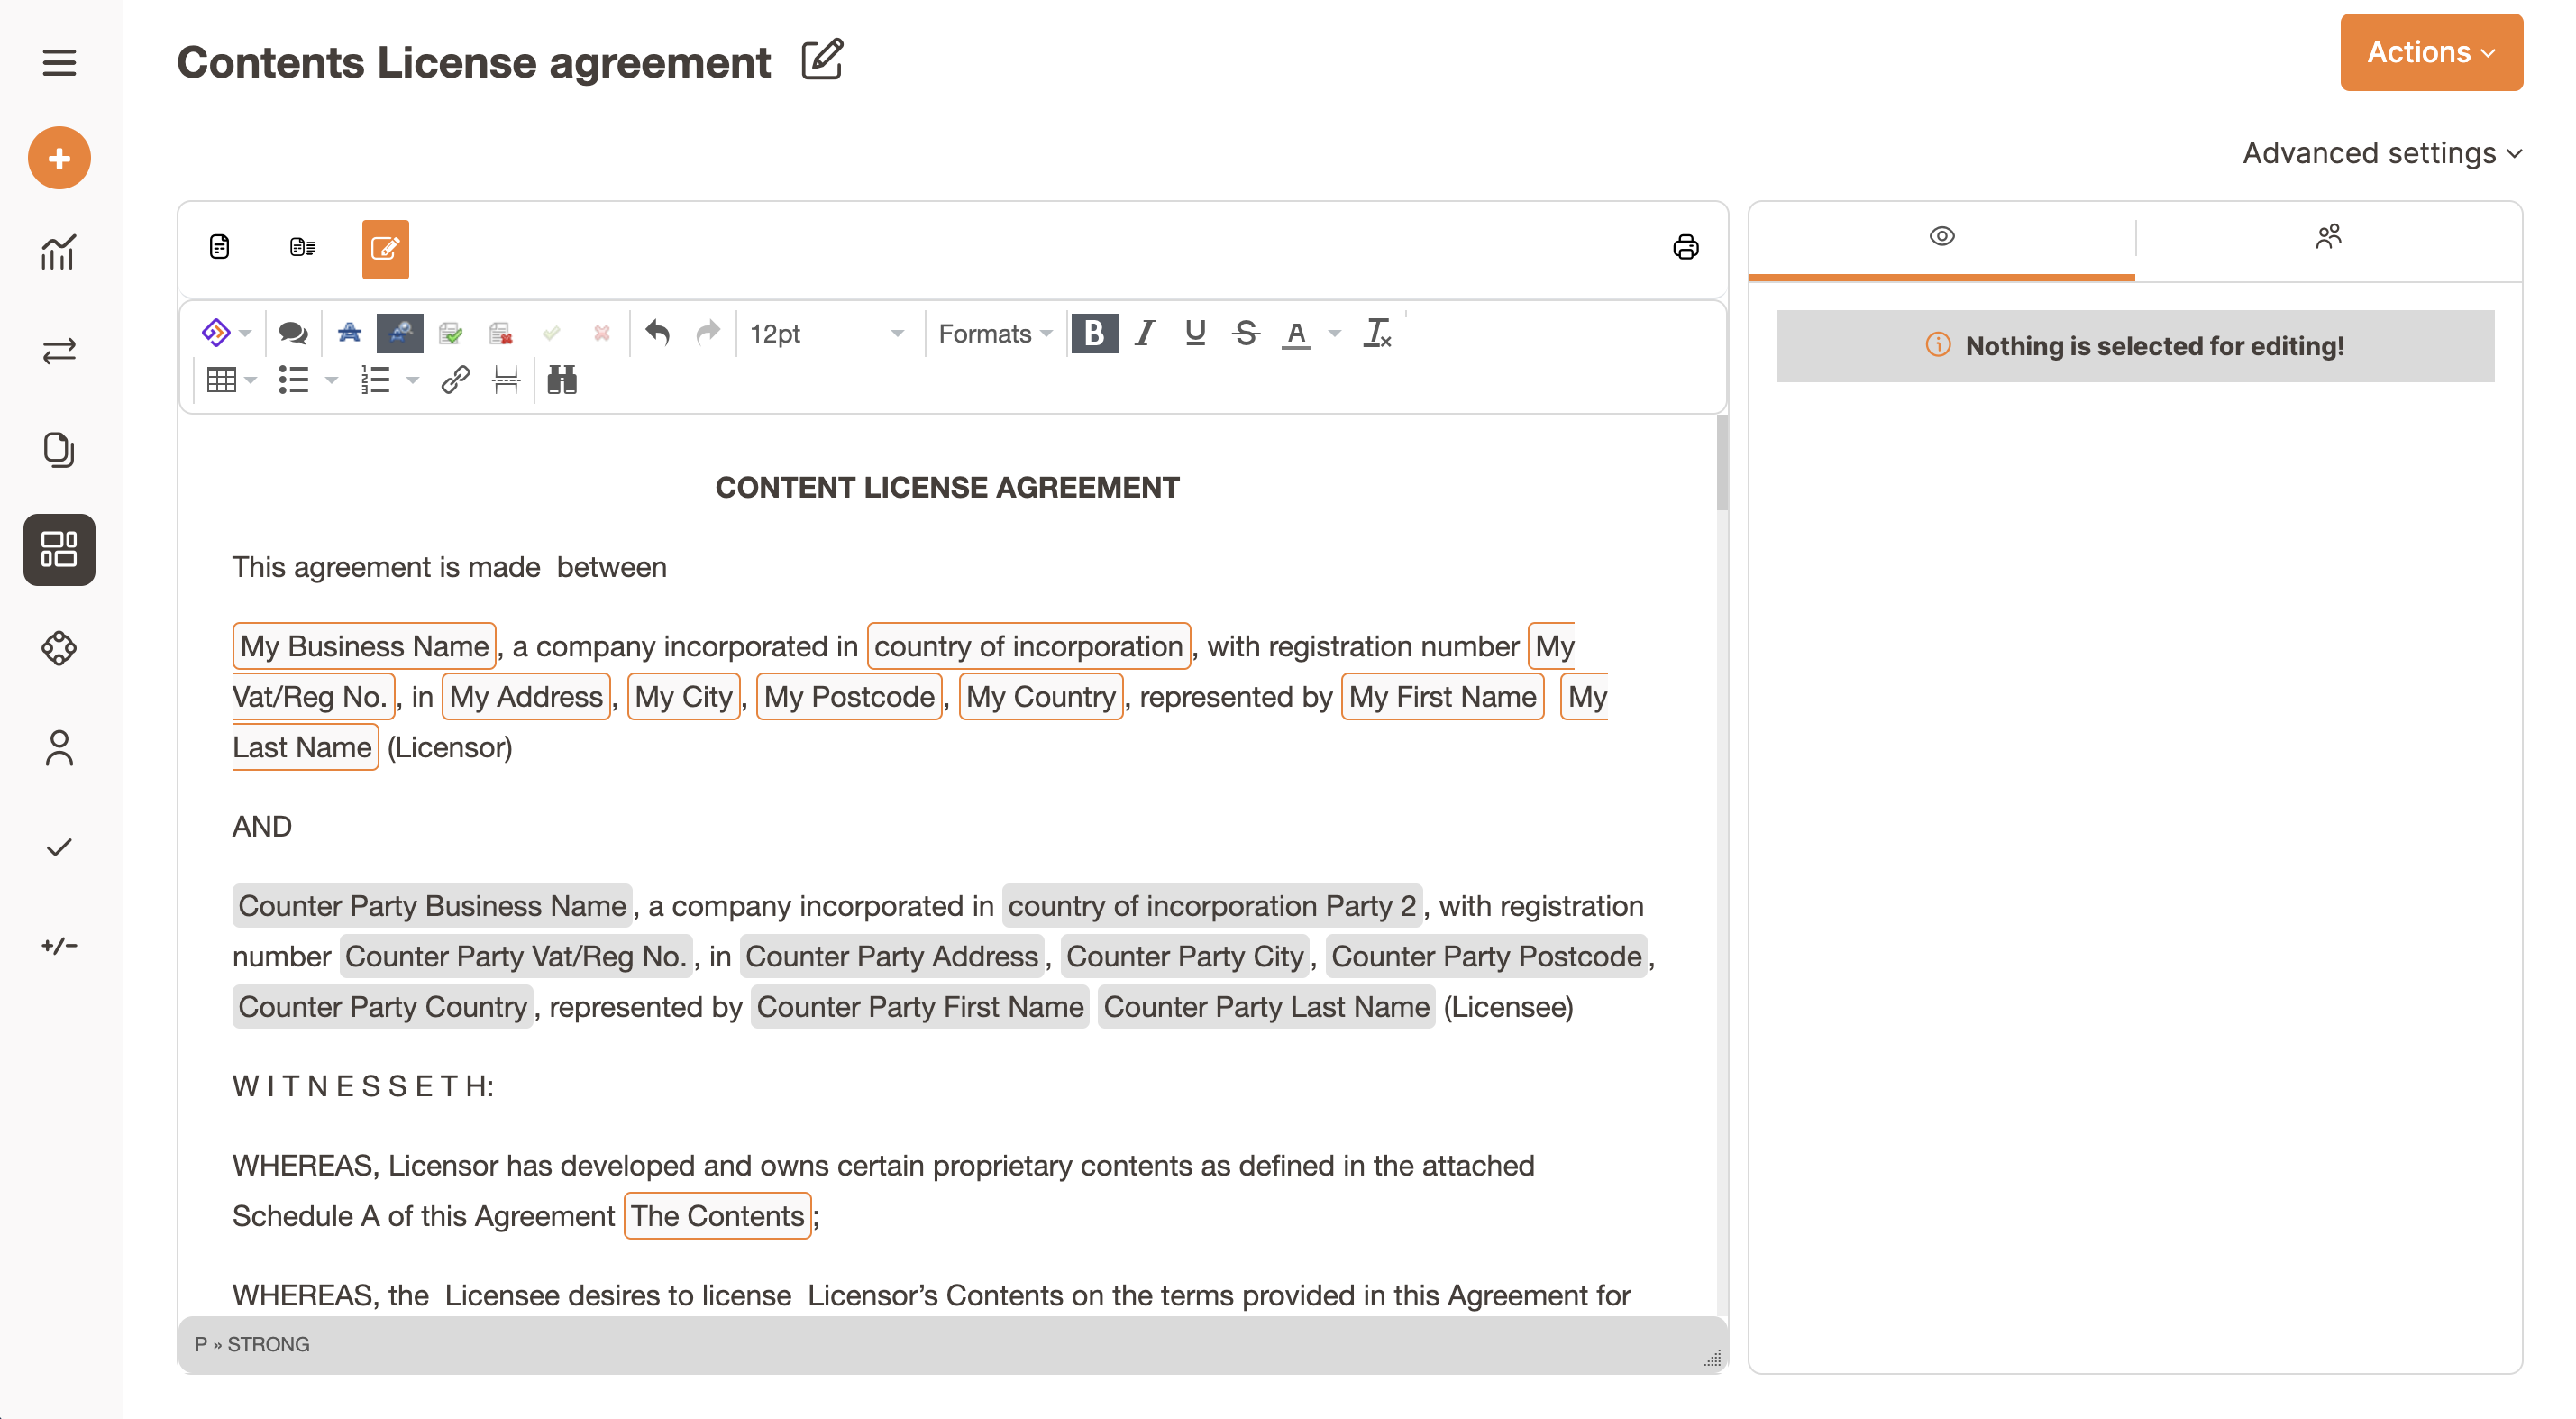Undo the last edit

point(657,333)
